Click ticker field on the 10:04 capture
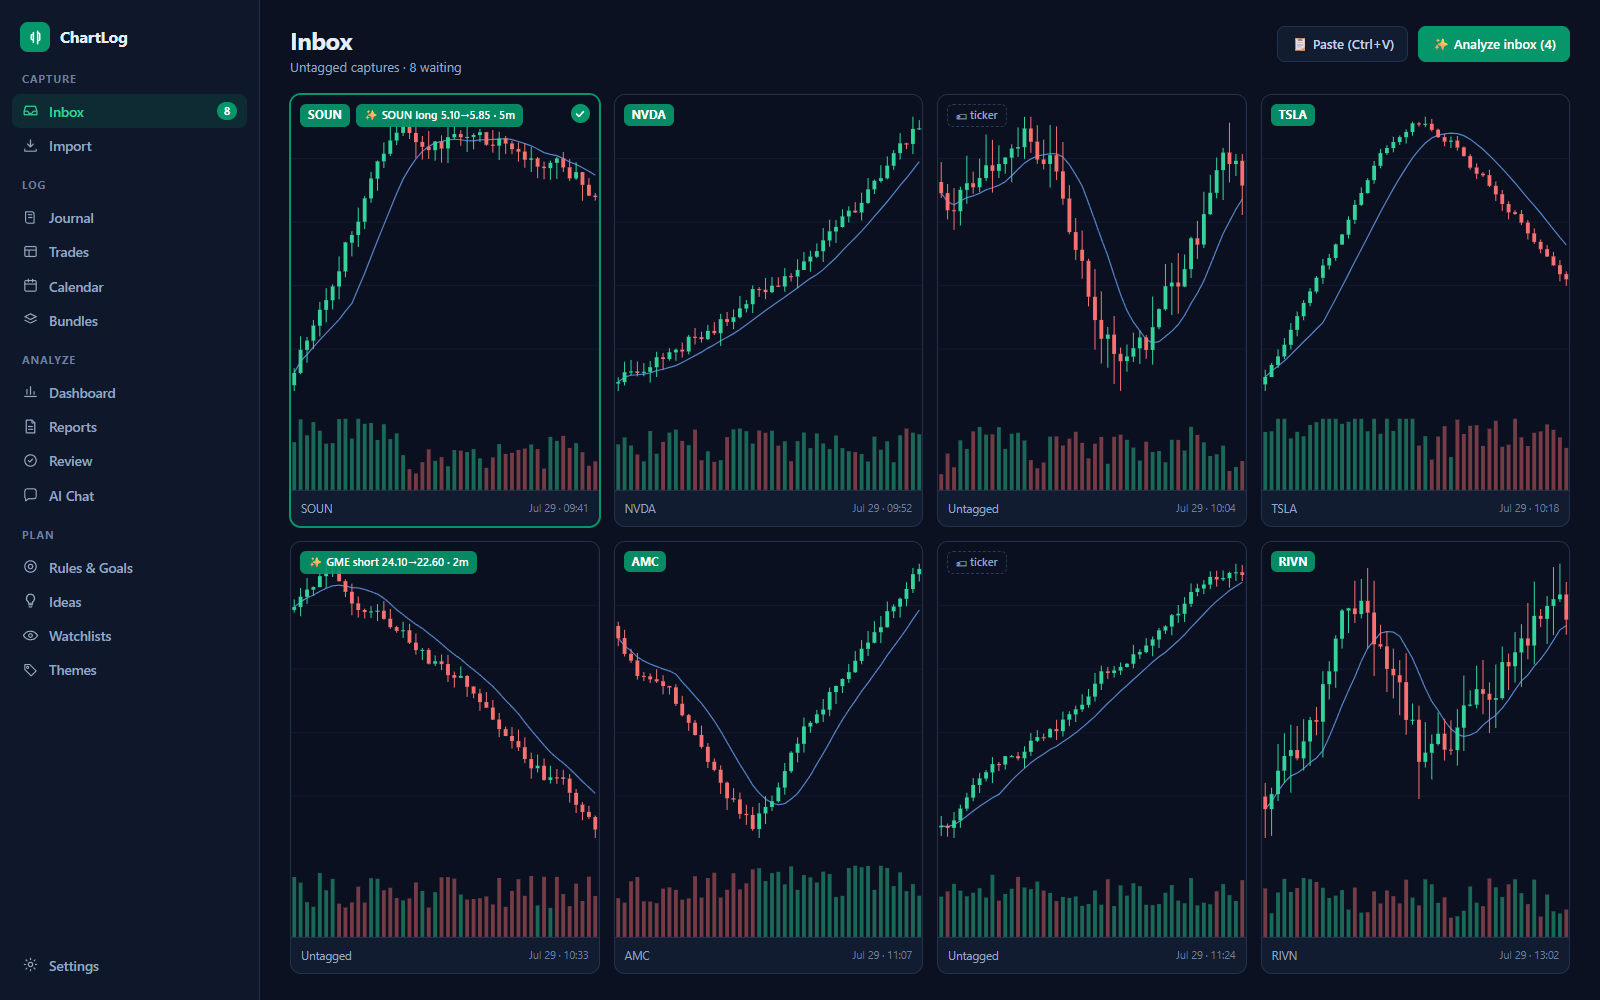Screen dimensions: 1600x1000 pos(977,115)
